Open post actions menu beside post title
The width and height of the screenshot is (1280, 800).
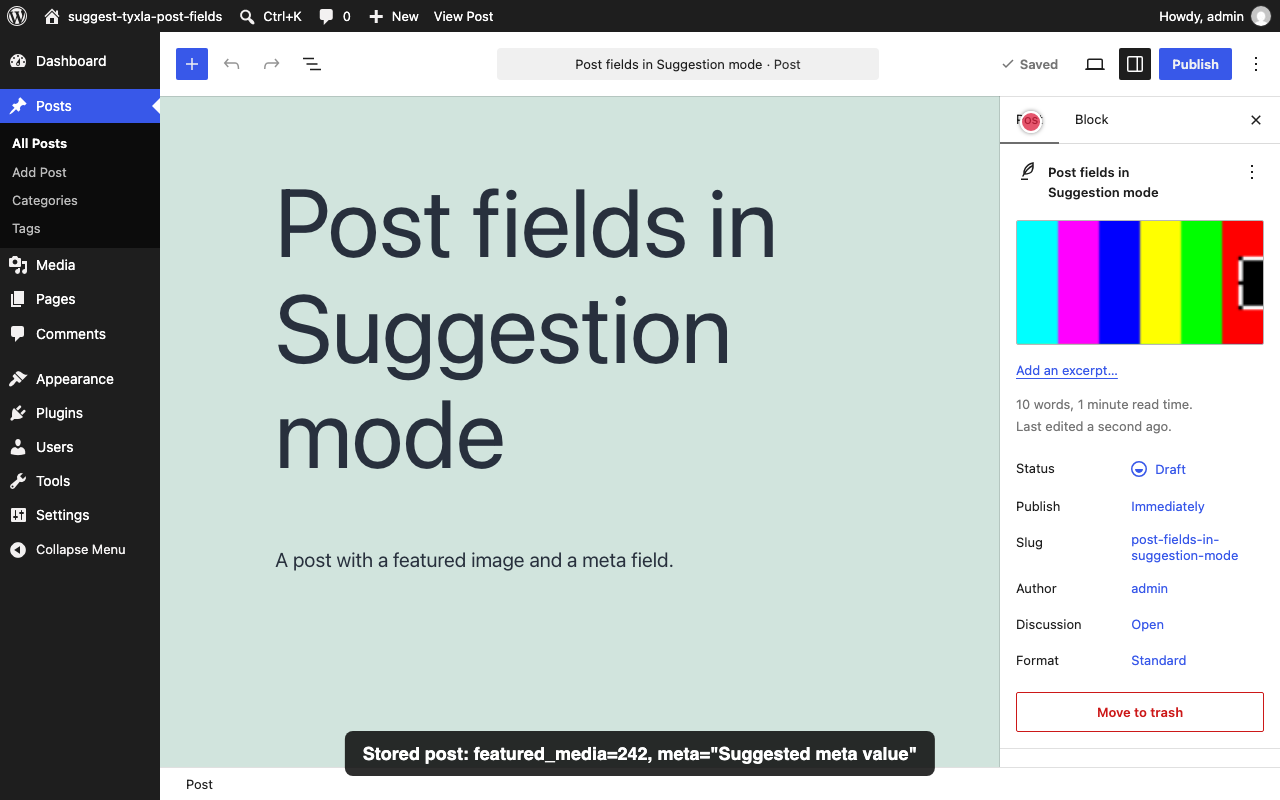tap(1252, 172)
